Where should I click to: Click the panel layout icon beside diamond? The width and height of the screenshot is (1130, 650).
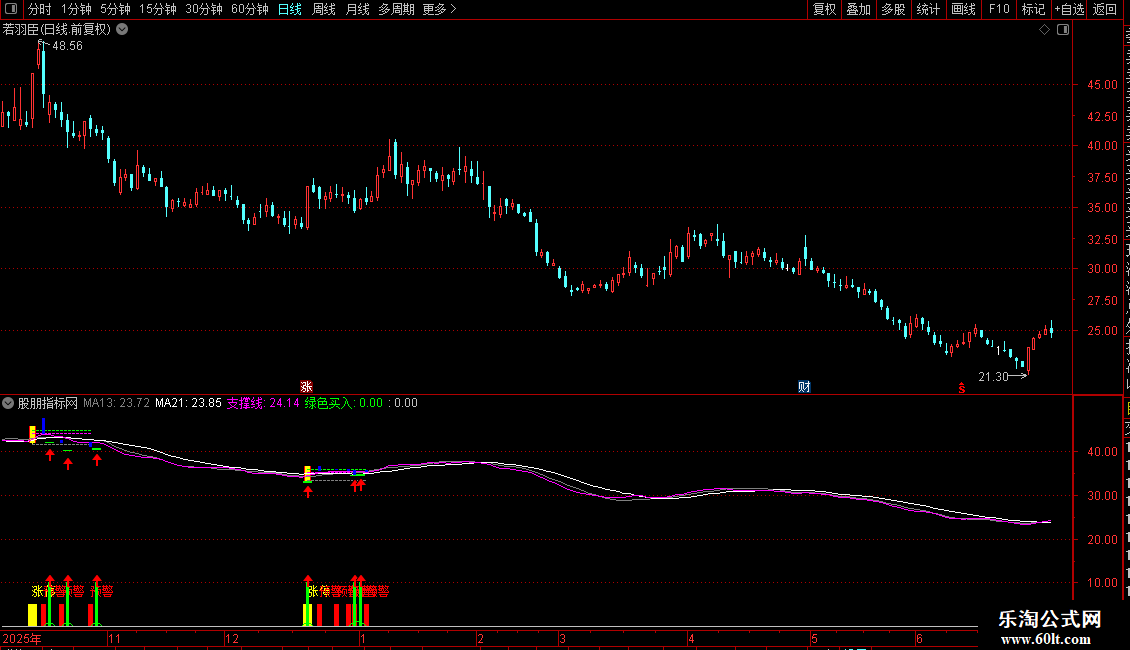coord(1063,30)
